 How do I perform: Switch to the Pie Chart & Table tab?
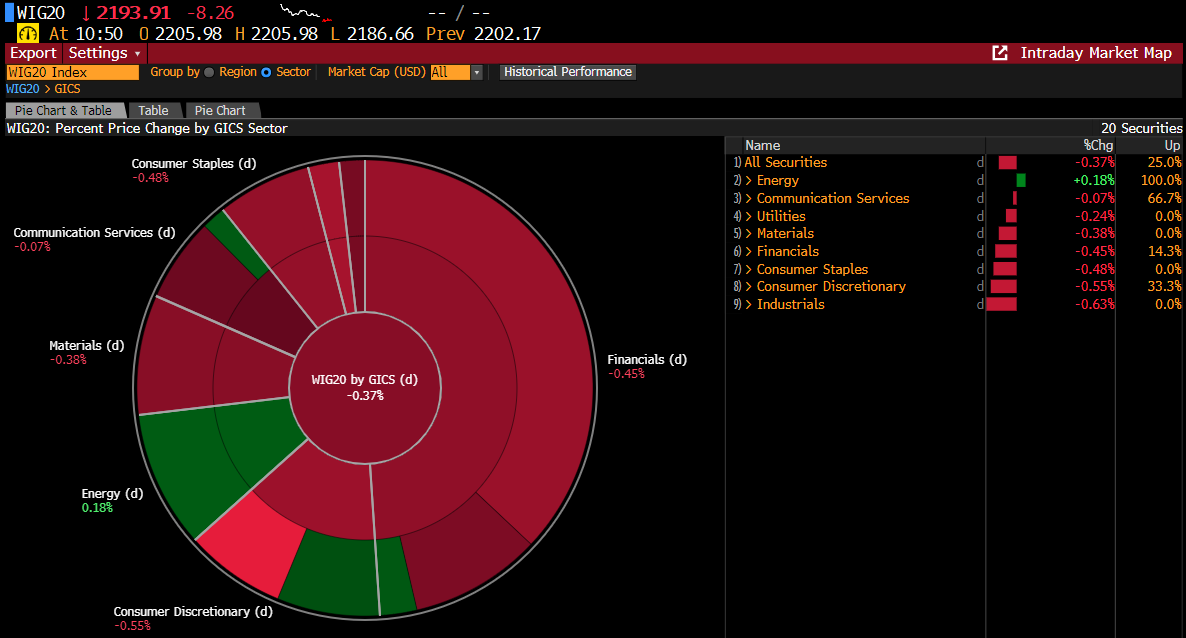[64, 110]
